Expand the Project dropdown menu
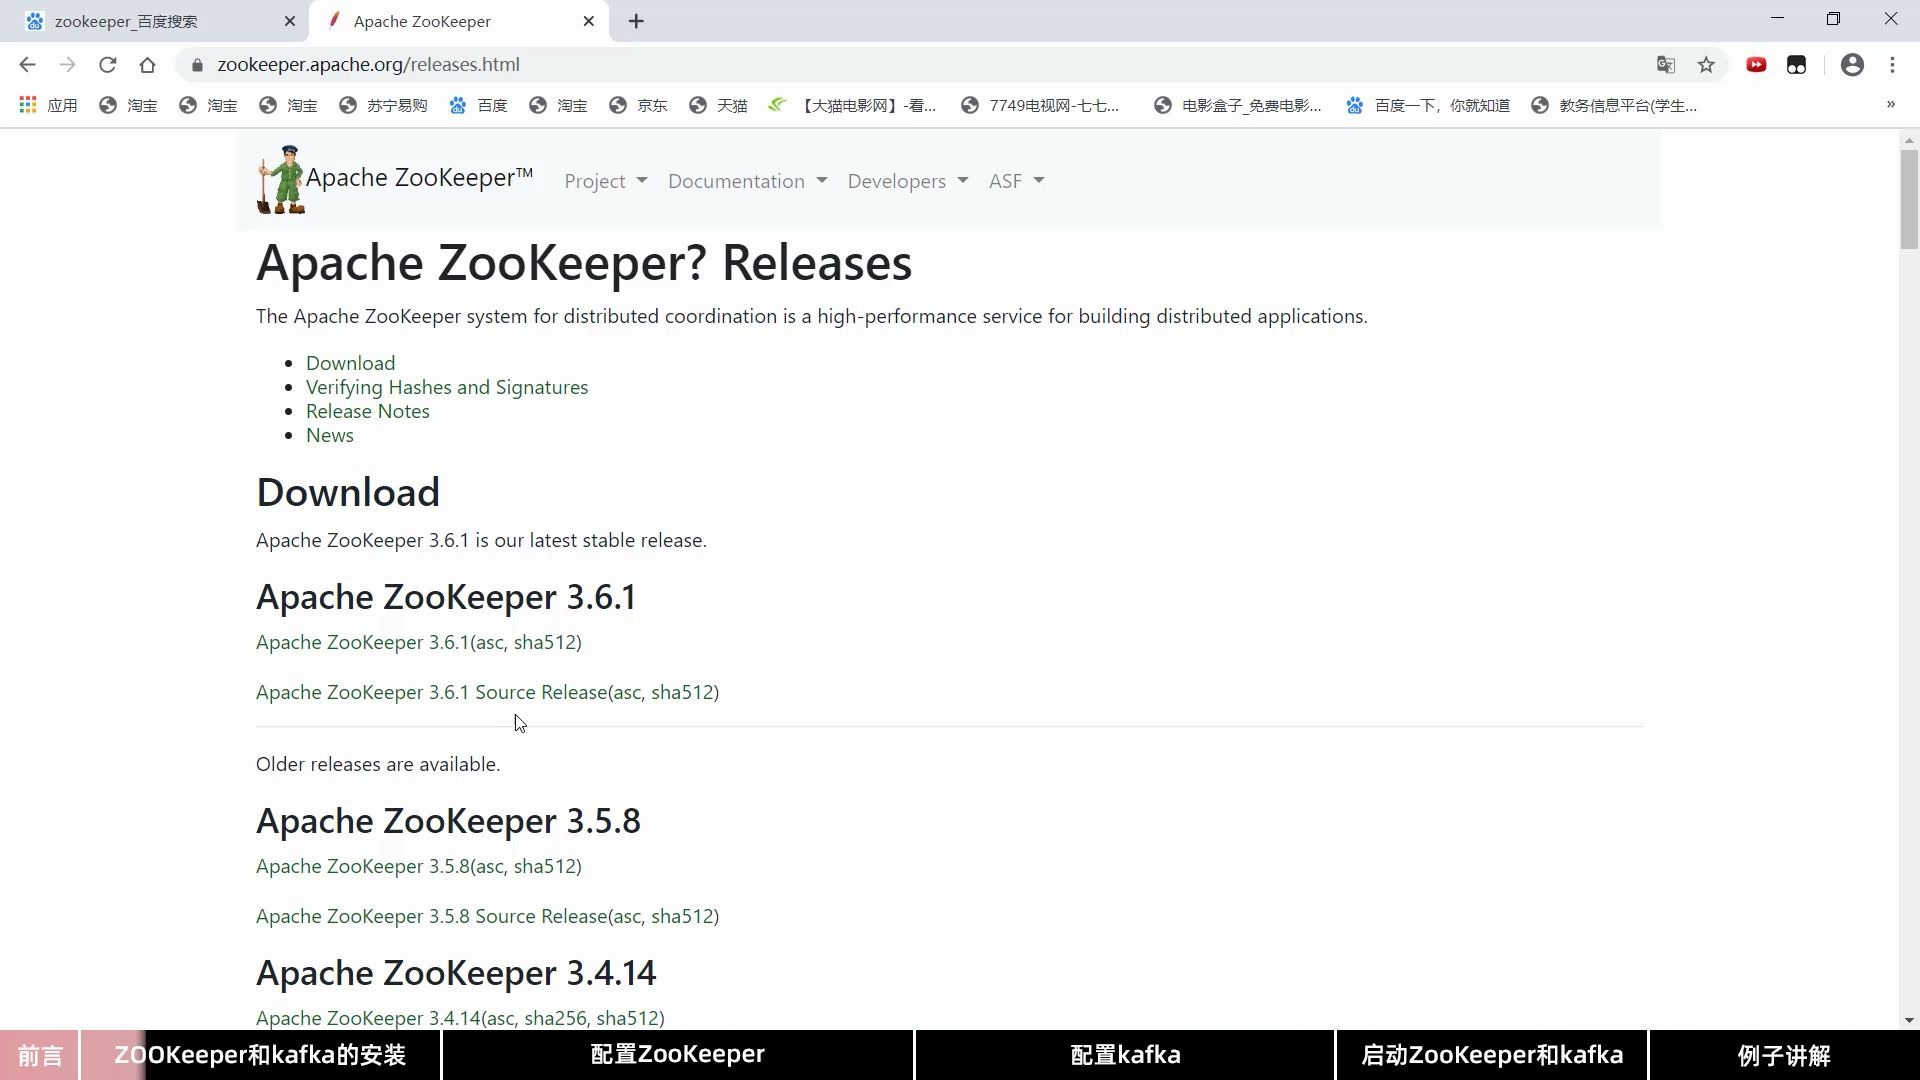Screen dimensions: 1920x1080 point(605,181)
